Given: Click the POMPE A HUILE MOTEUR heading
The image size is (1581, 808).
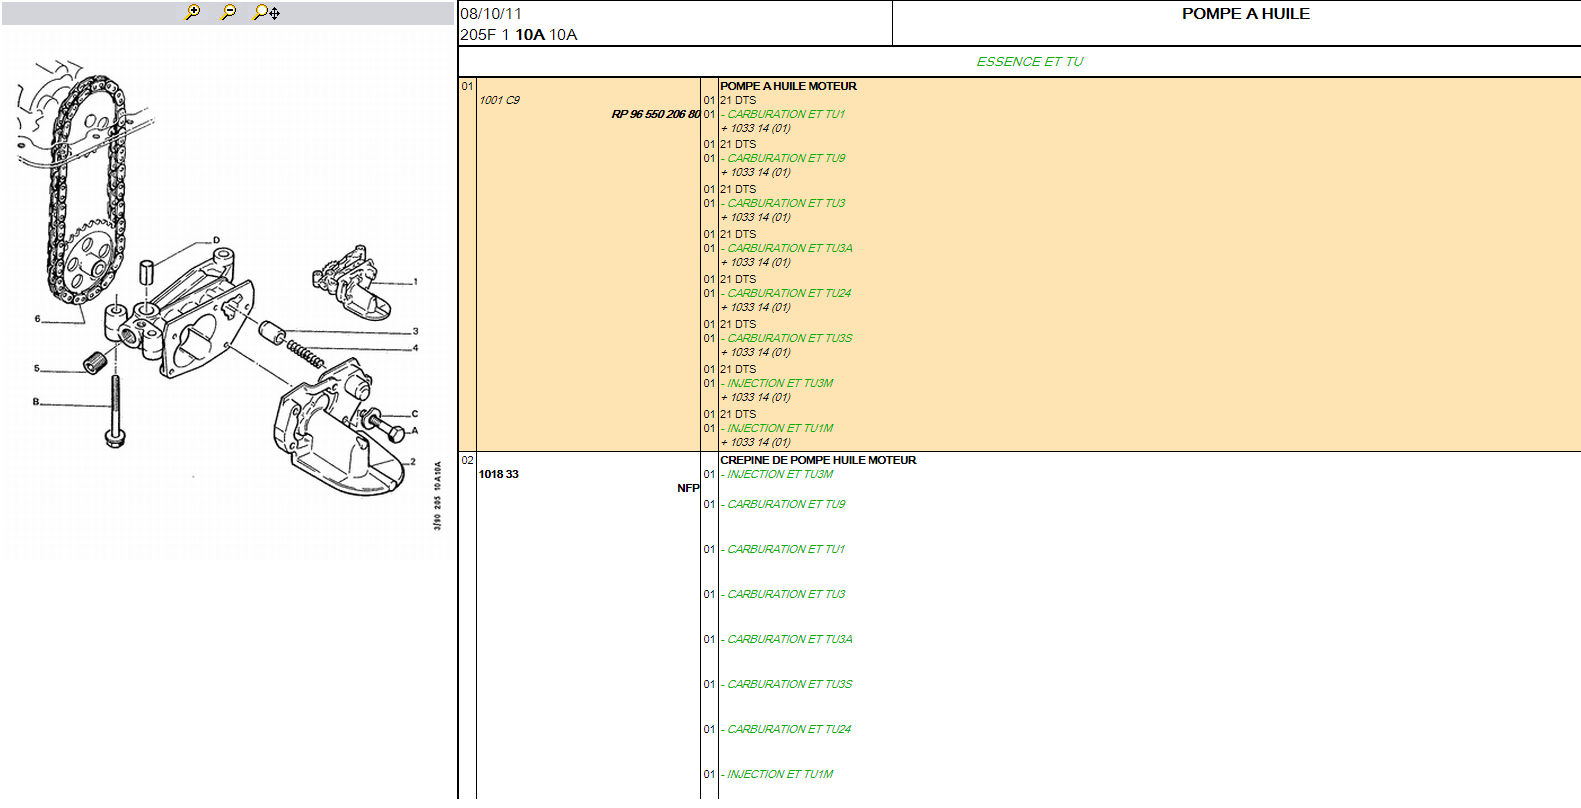Looking at the screenshot, I should tap(788, 86).
